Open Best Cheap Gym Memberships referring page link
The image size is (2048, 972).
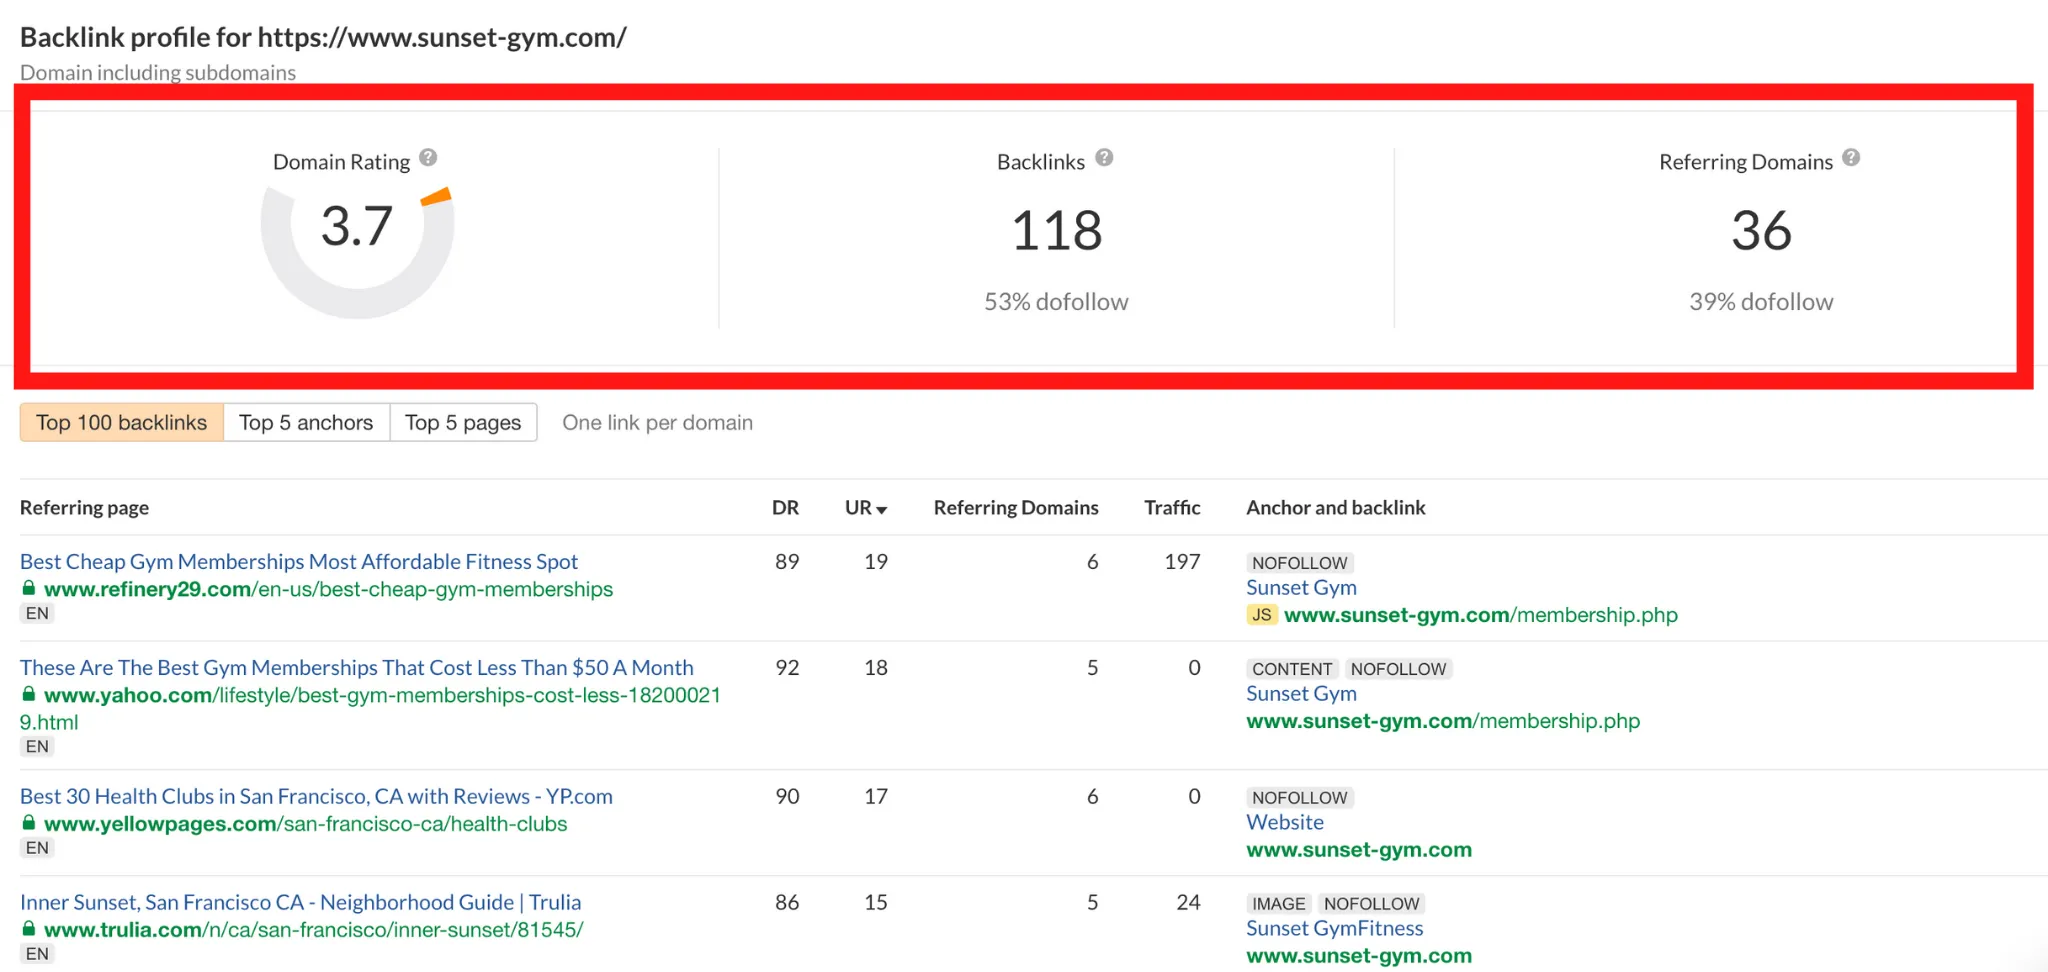(299, 562)
